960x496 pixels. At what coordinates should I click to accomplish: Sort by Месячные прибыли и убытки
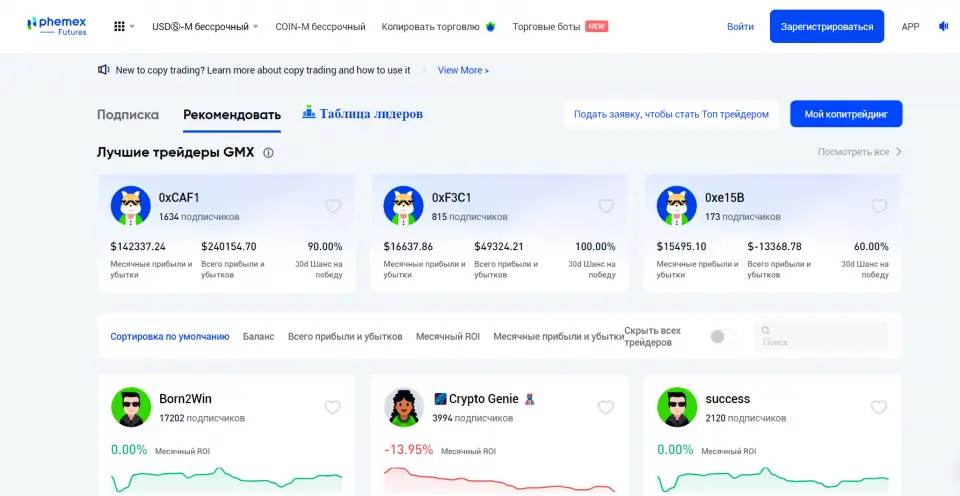click(x=558, y=336)
